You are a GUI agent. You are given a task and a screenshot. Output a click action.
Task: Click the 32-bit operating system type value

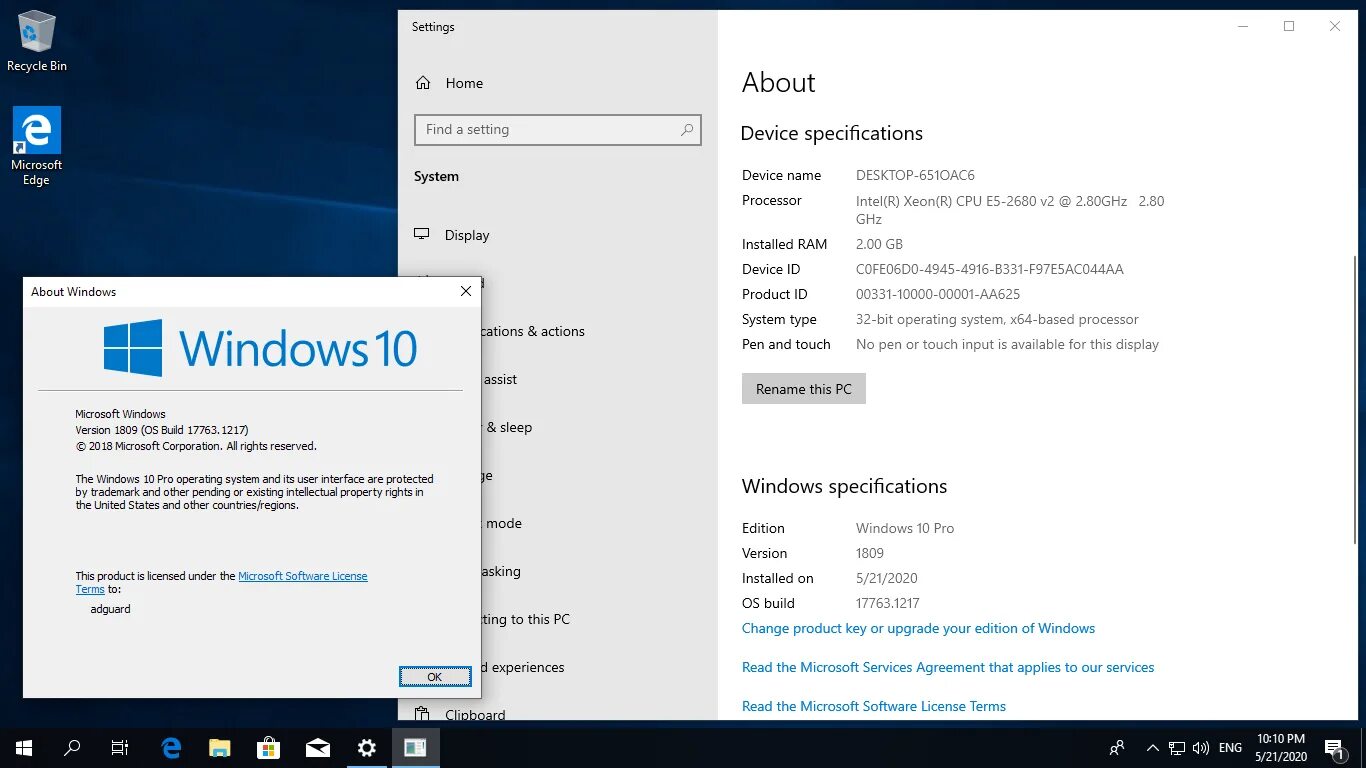click(997, 319)
